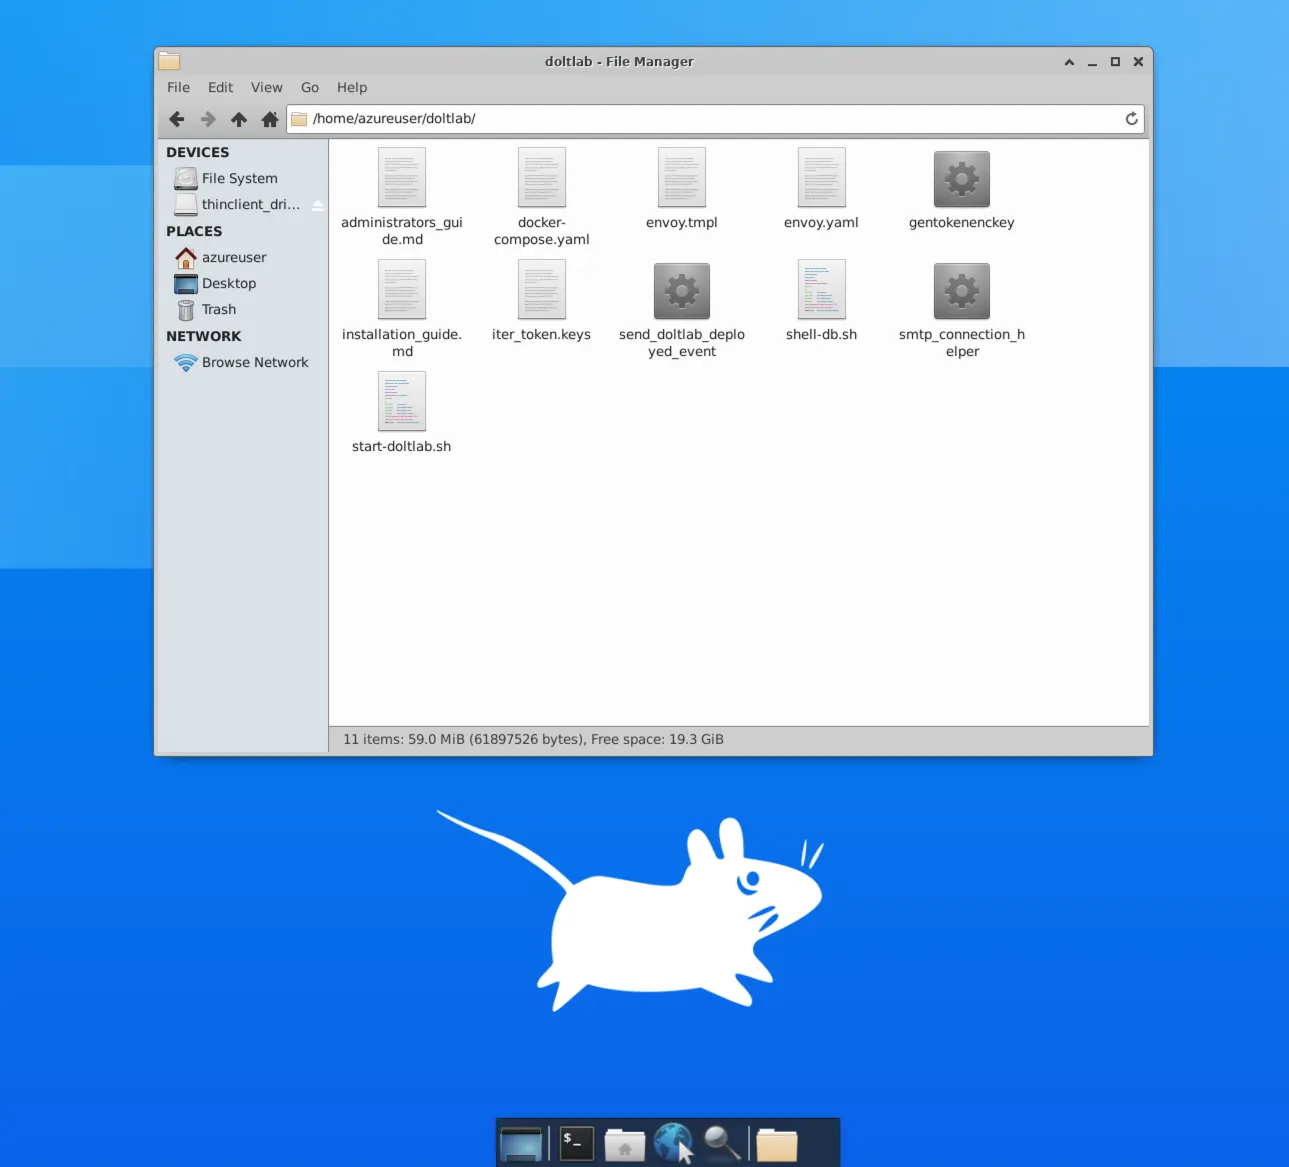Open home directory via house icon
Viewport: 1289px width, 1167px height.
270,119
